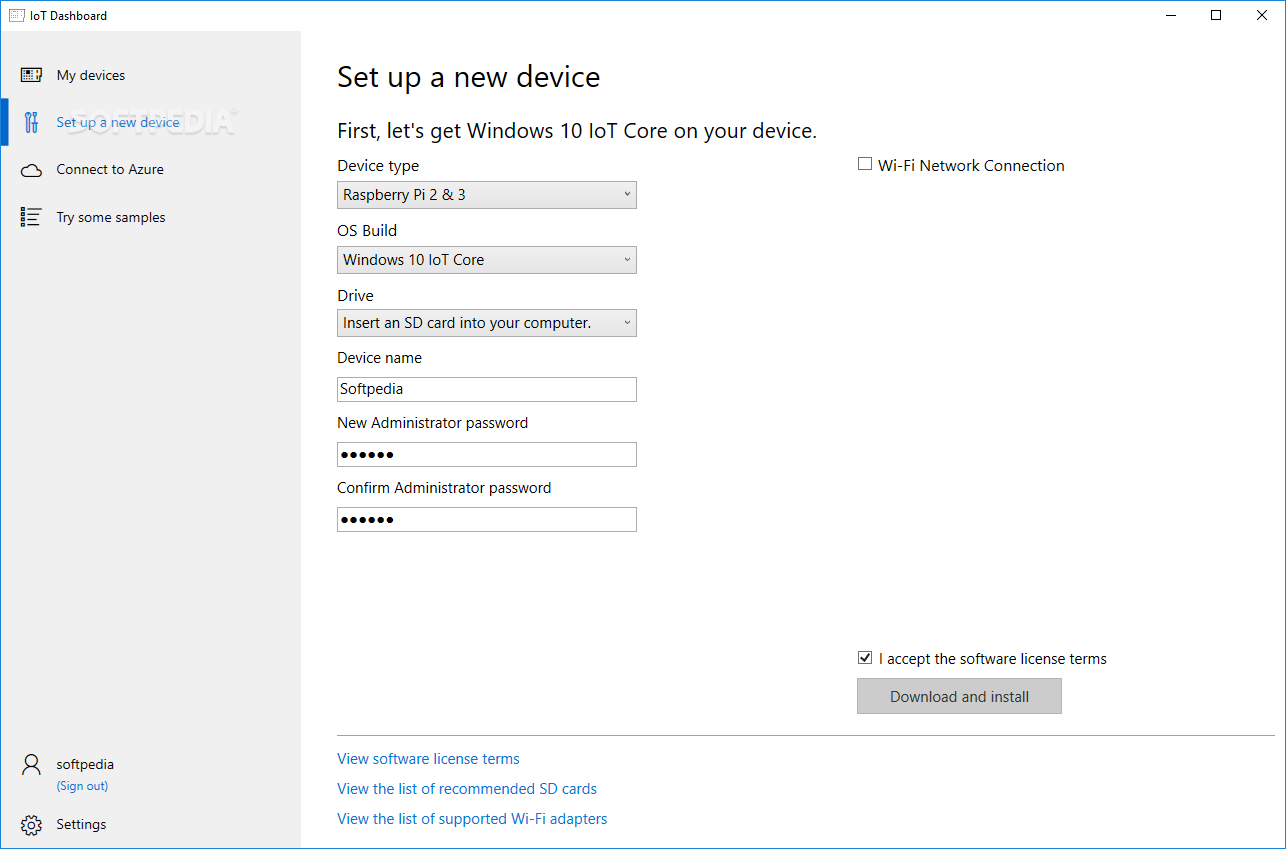View the list of recommended SD cards
Screen dimensions: 1286x849
click(467, 789)
